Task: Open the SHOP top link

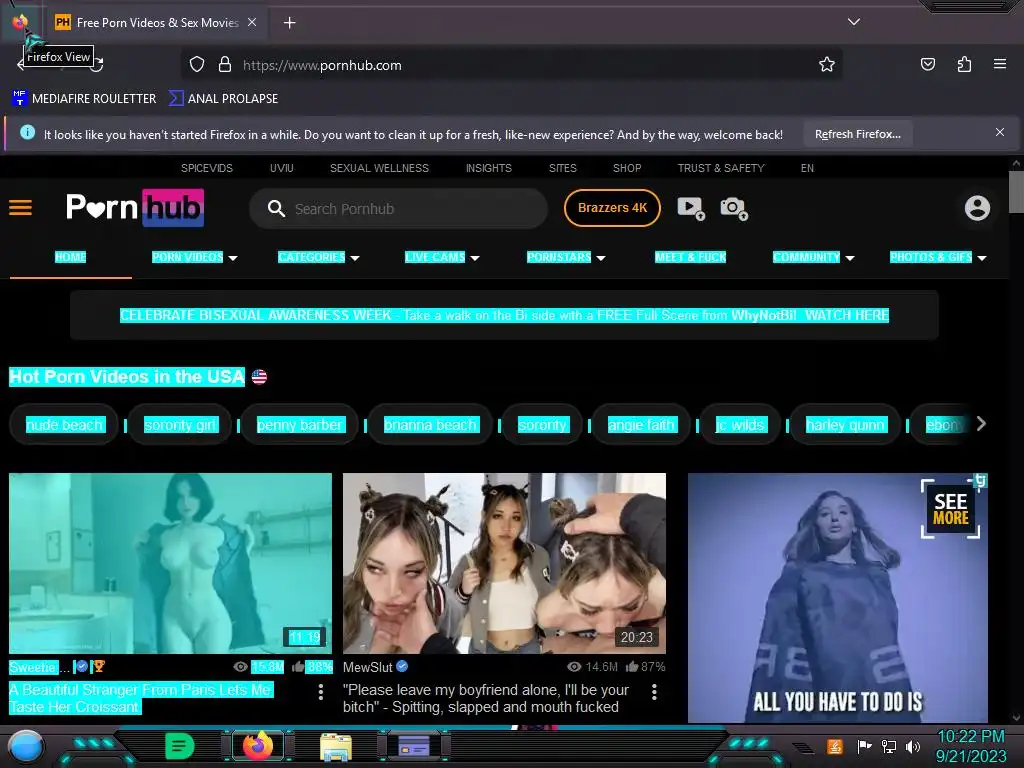Action: pyautogui.click(x=627, y=168)
